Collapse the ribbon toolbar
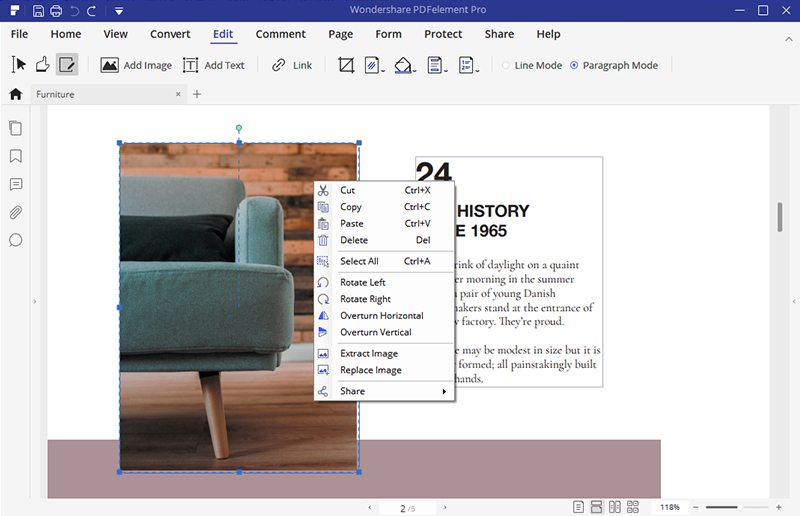The image size is (800, 516). pyautogui.click(x=788, y=39)
